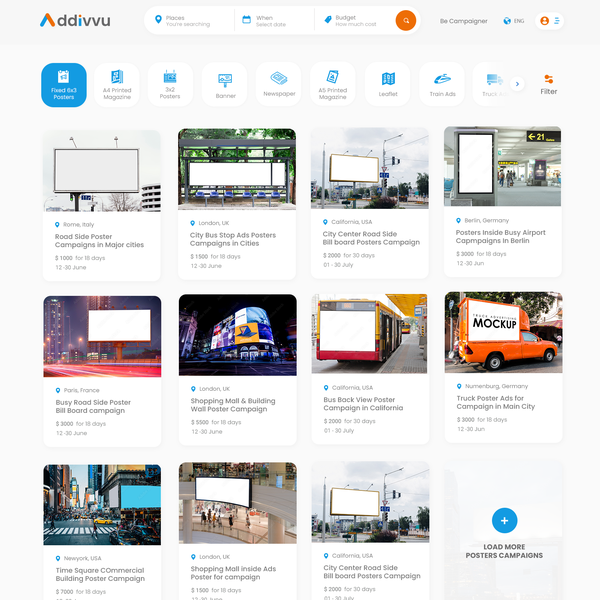Screen dimensions: 600x600
Task: Open Road Side Poster Campaigns title
Action: (x=99, y=240)
